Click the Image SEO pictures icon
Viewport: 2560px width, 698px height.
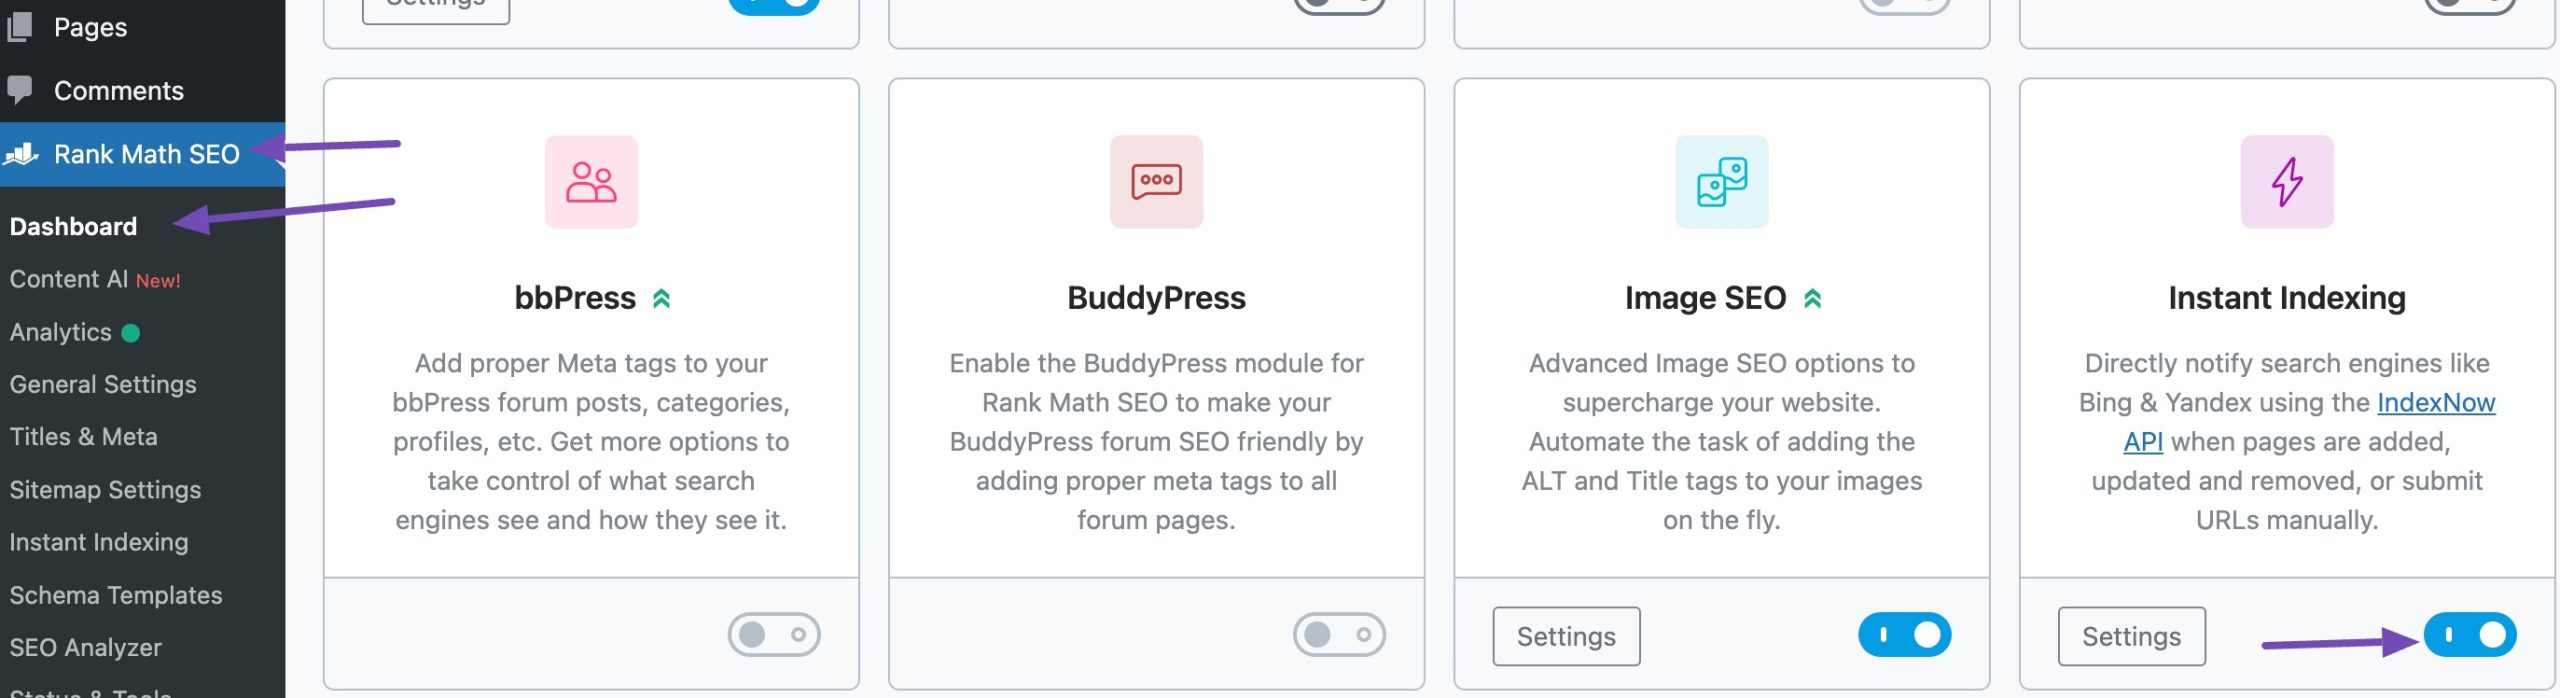click(x=1721, y=182)
